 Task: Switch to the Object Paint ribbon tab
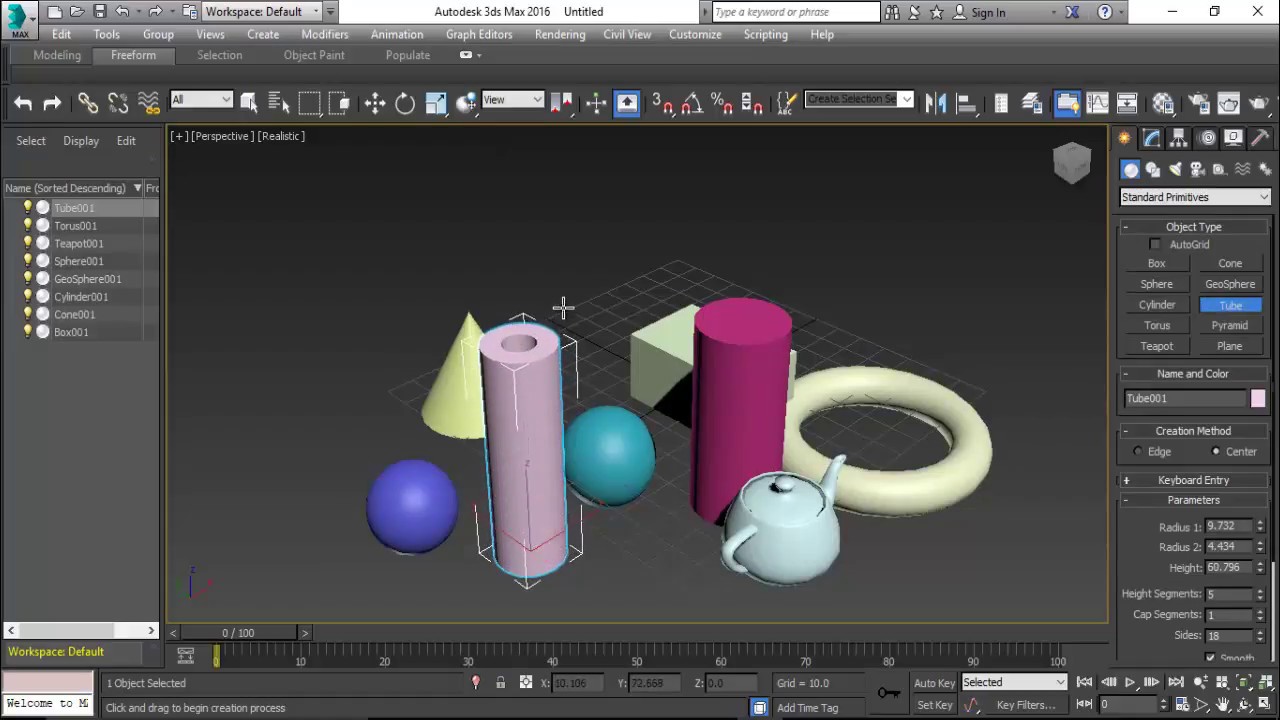coord(314,55)
